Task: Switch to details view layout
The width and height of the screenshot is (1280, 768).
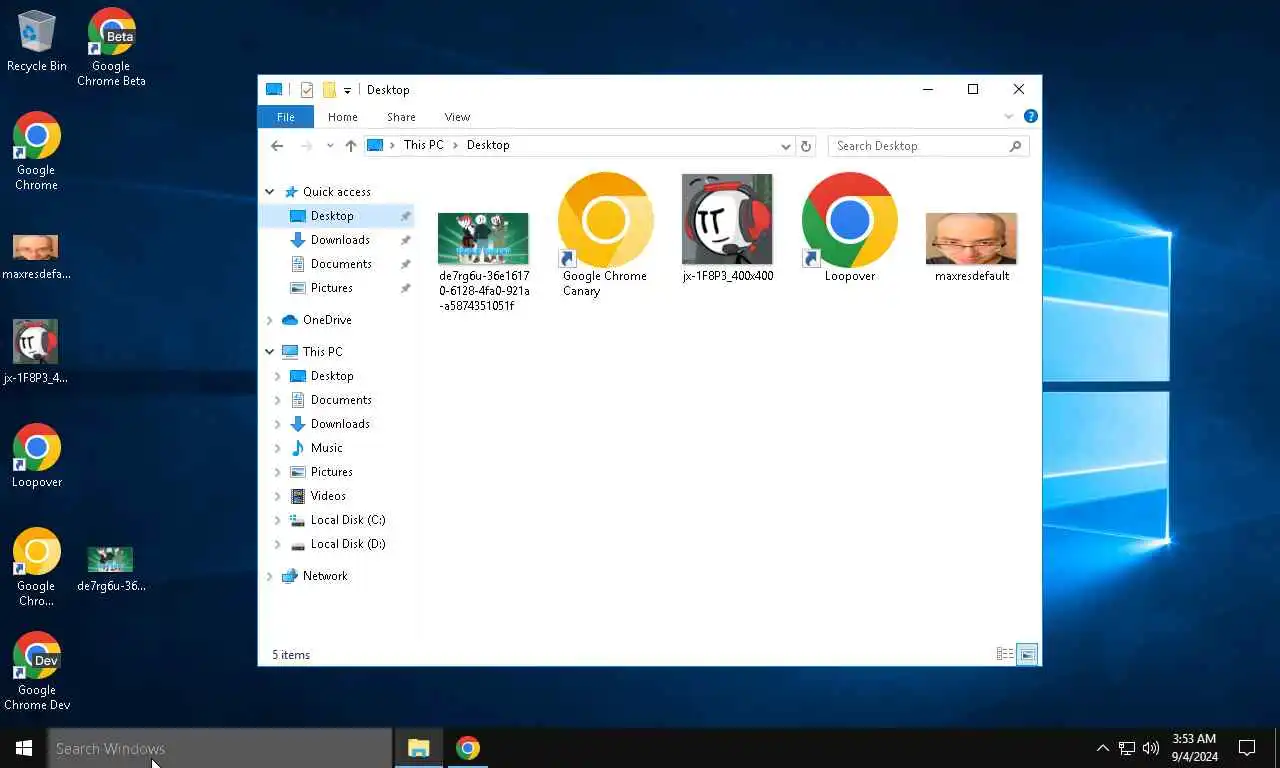Action: pyautogui.click(x=1005, y=655)
